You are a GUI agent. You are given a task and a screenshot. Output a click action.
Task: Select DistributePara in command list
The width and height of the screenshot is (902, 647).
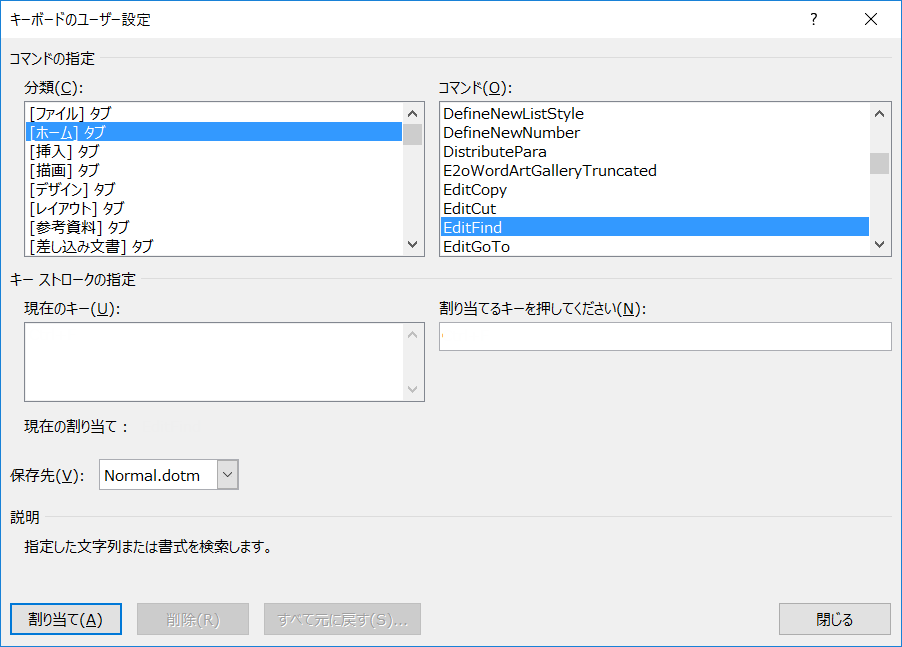[x=495, y=151]
